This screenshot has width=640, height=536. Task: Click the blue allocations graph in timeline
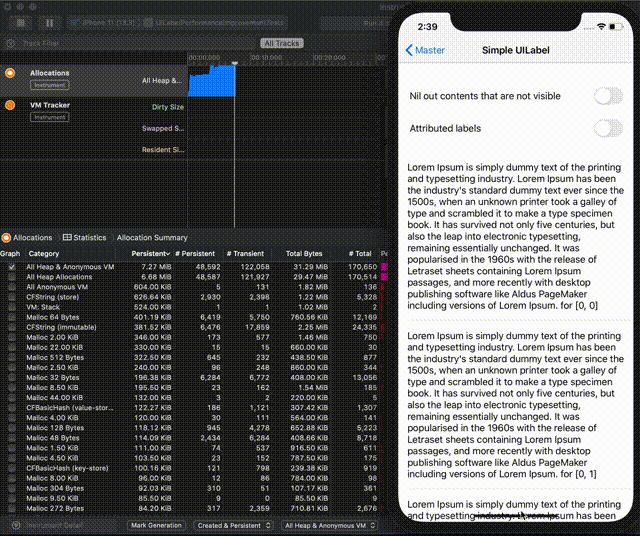(x=212, y=82)
